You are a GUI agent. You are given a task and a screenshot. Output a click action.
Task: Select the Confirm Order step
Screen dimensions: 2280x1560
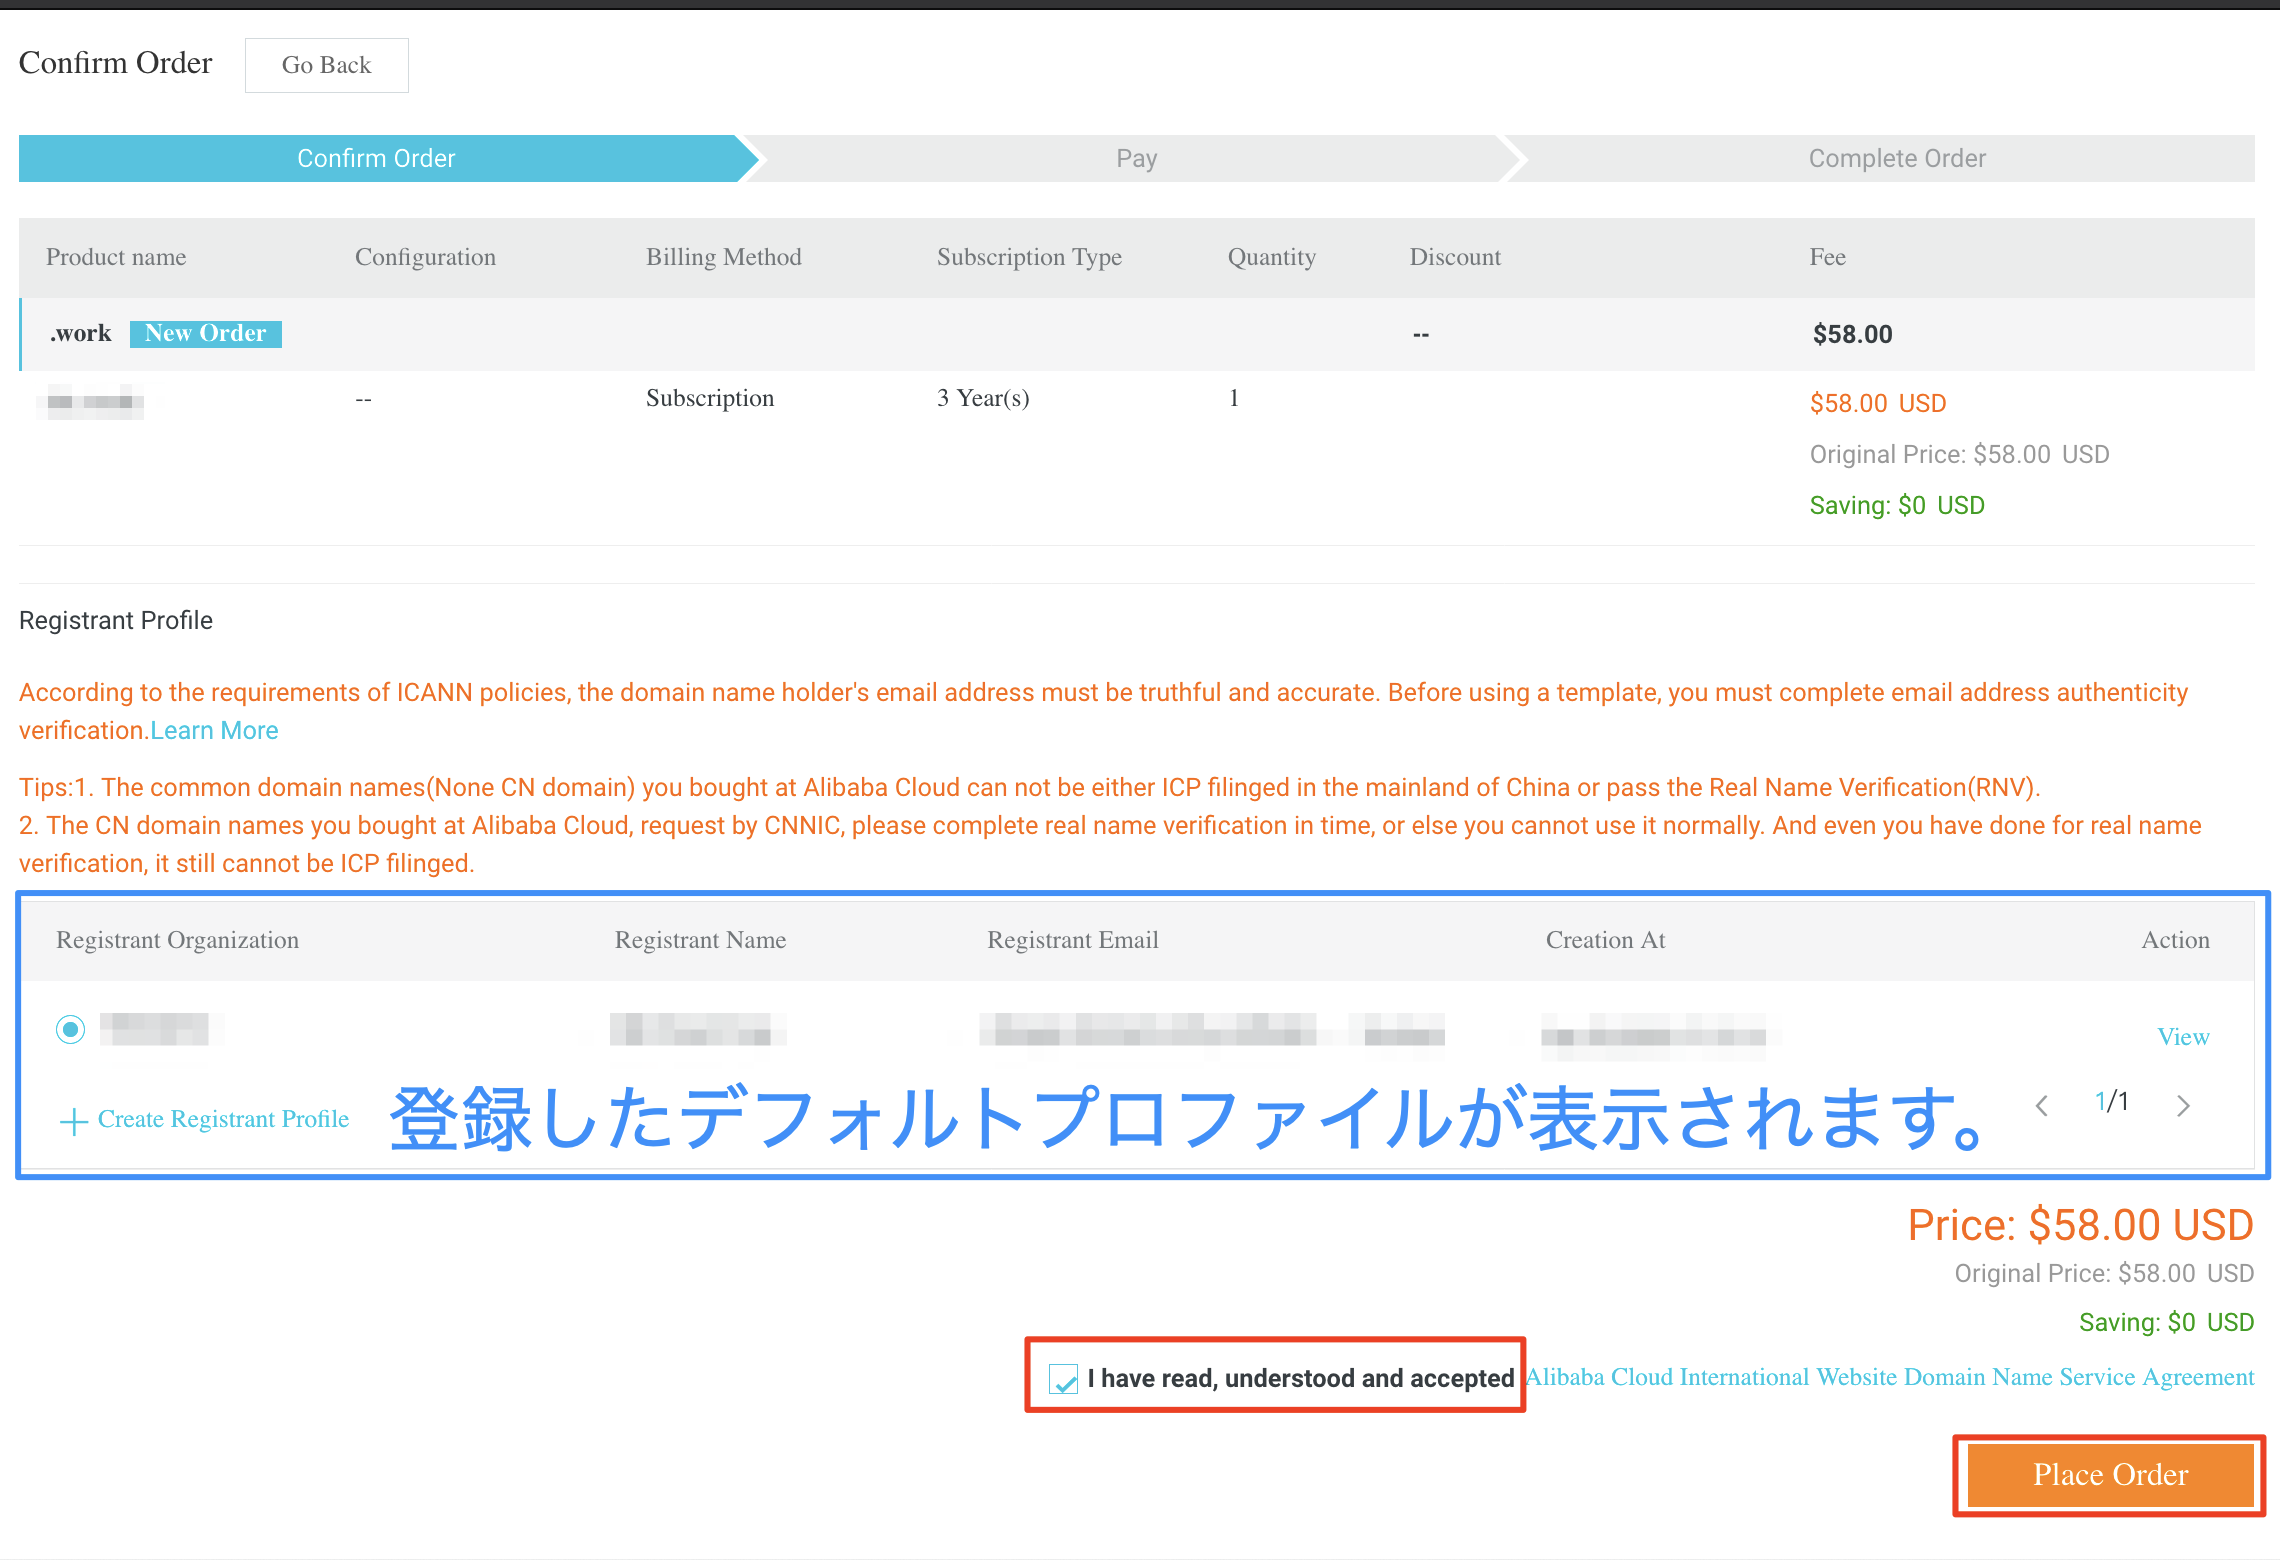376,157
